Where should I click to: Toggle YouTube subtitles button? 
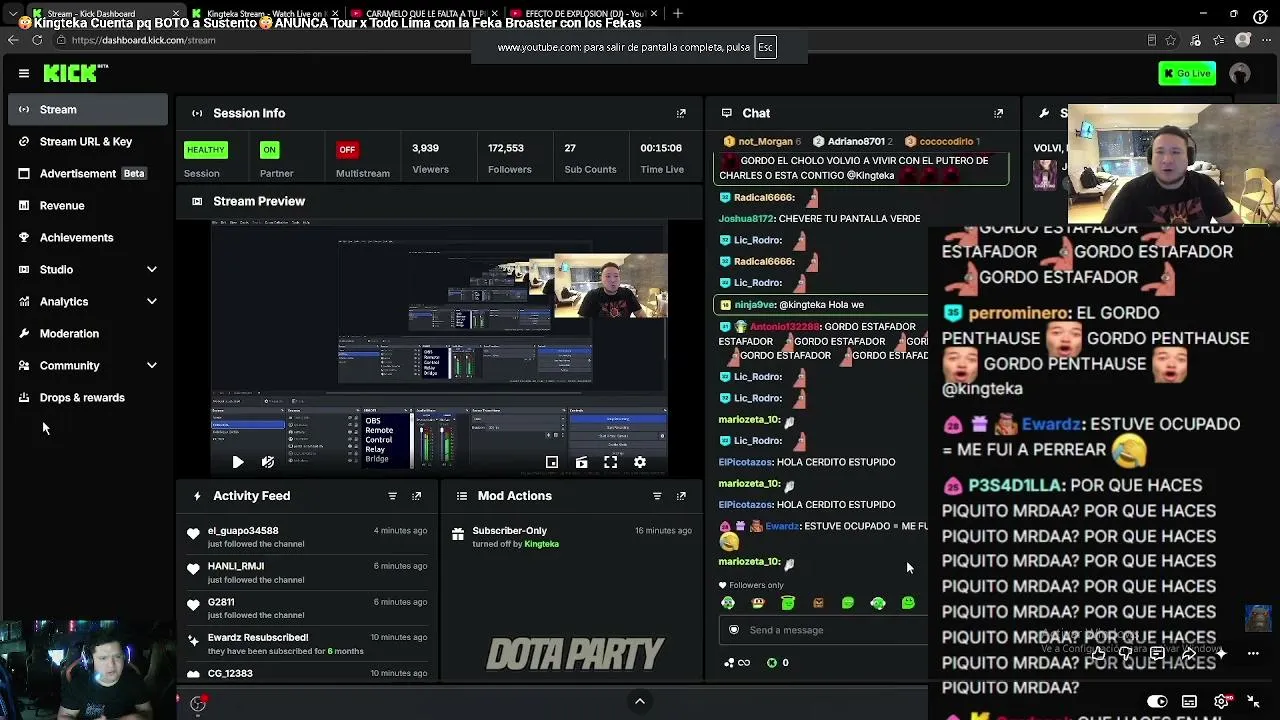click(1189, 702)
